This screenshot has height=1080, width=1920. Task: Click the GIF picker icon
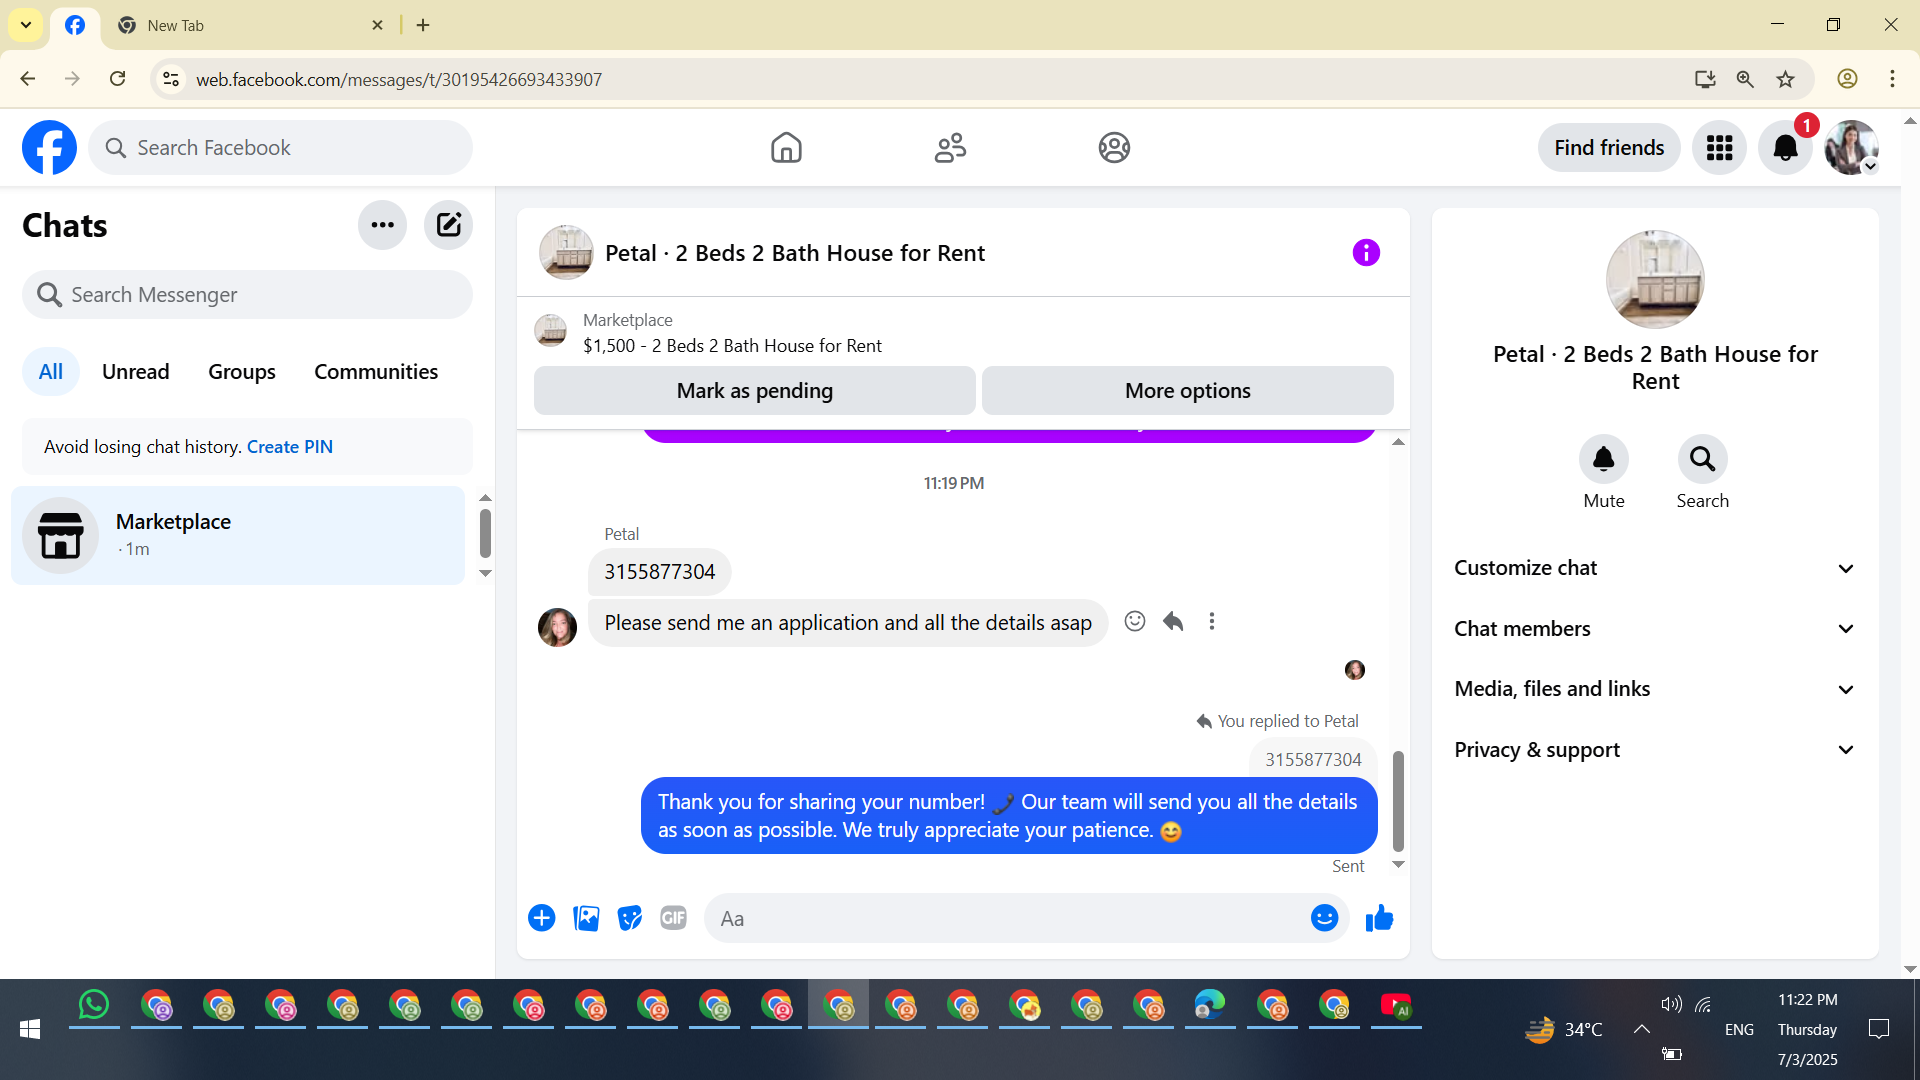pos(673,918)
